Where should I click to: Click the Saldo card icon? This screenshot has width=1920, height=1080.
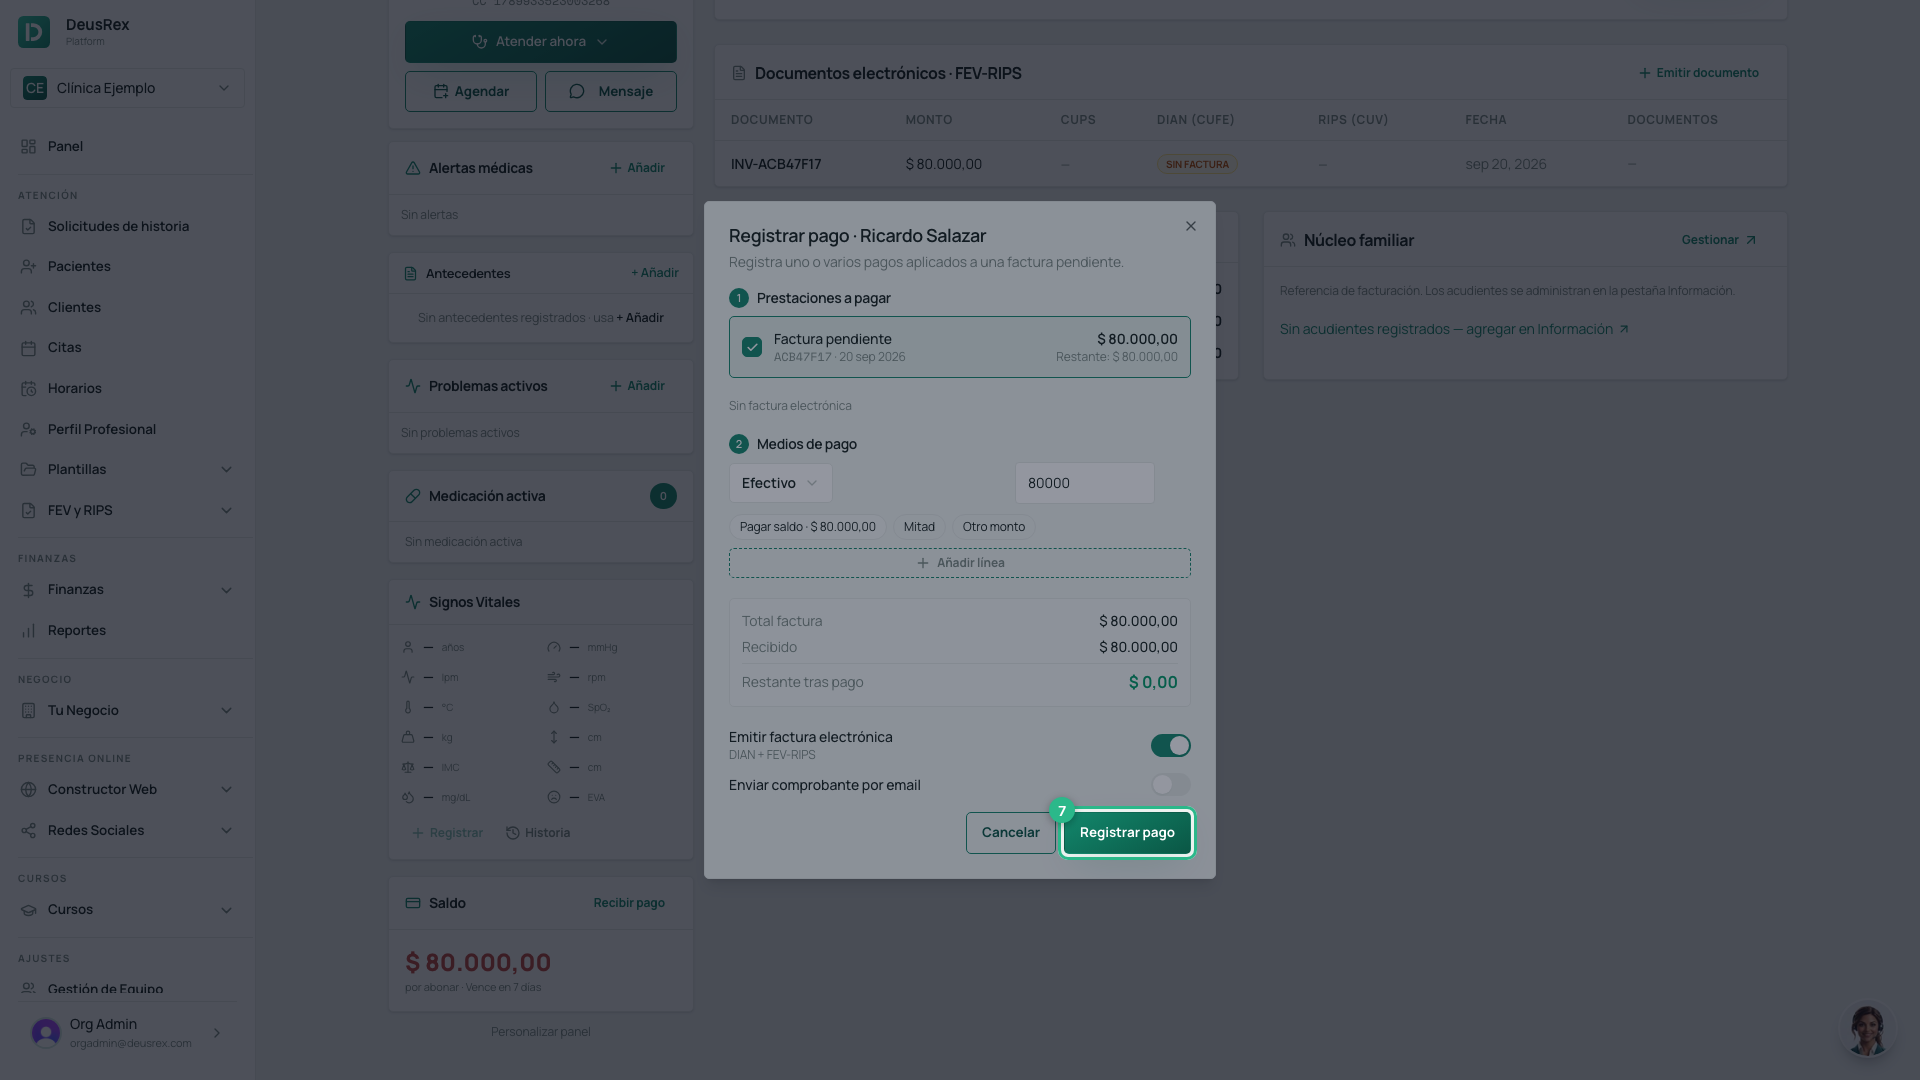point(413,903)
